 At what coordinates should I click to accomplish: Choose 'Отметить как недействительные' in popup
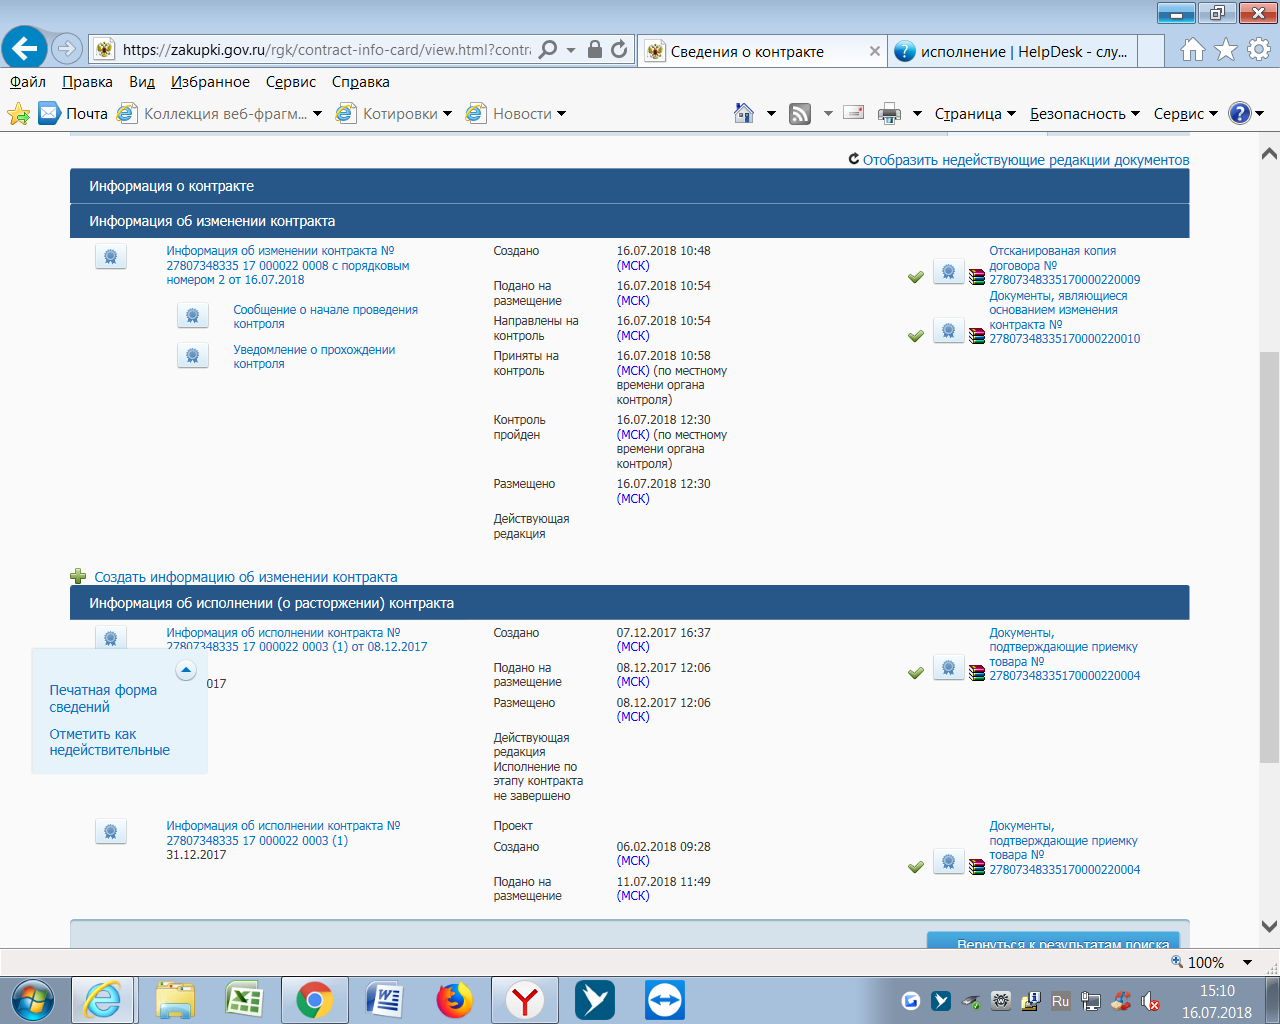(x=109, y=742)
